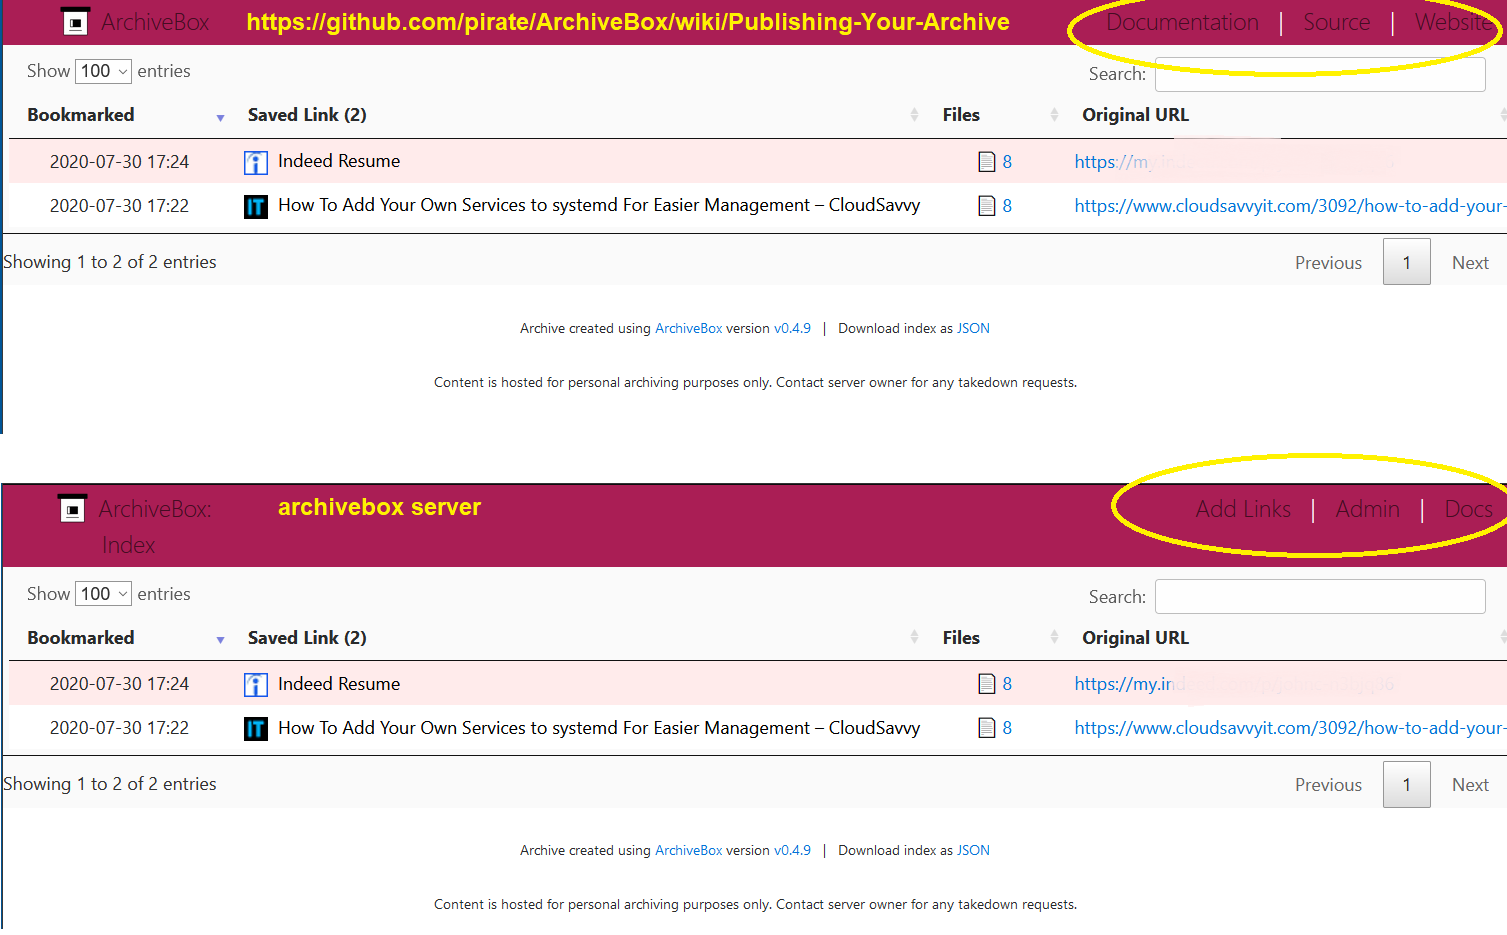Screen dimensions: 1507x935
Task: Open cloudsavvyit.com original URL in bottom table
Action: pyautogui.click(x=1289, y=728)
